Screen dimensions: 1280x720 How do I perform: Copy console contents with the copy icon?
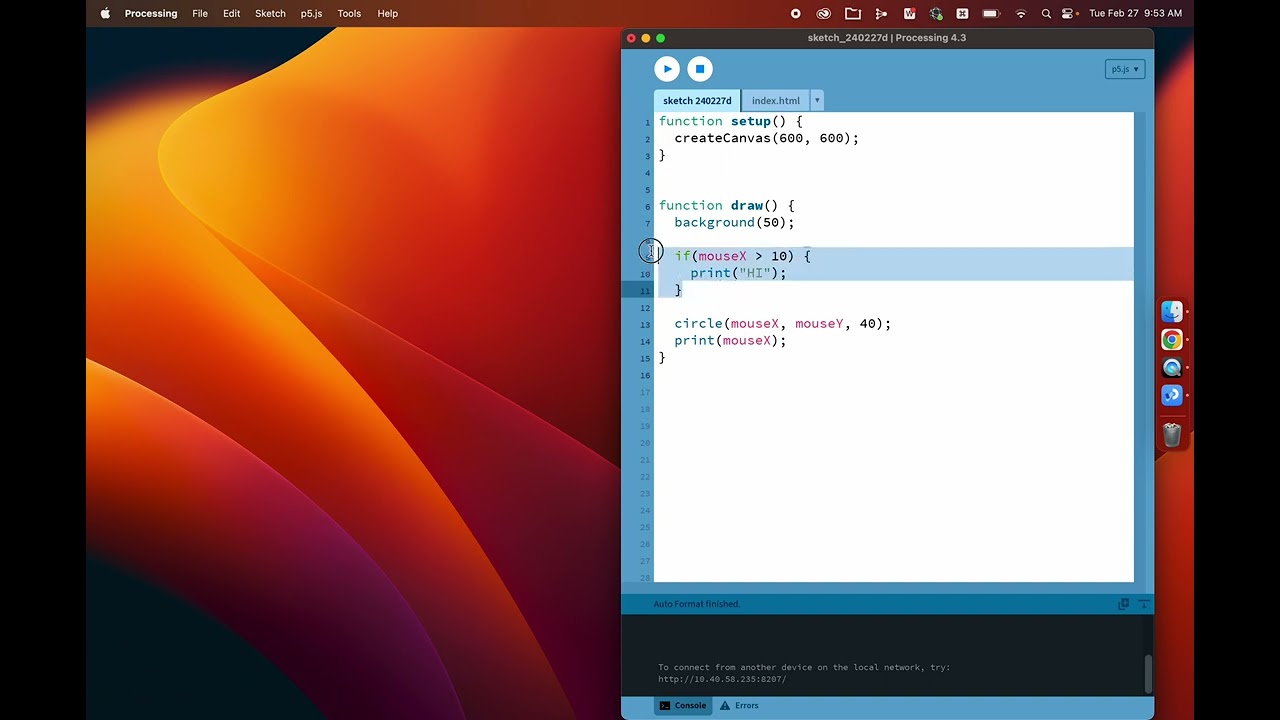pyautogui.click(x=1123, y=604)
